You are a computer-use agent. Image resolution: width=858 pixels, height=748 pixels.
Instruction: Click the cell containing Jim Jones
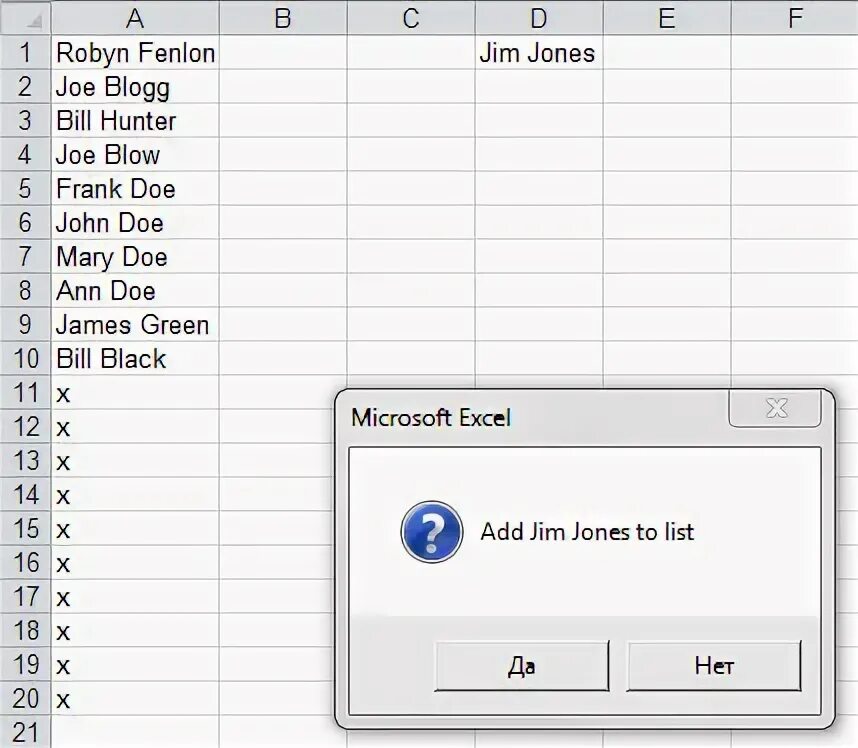(x=539, y=53)
